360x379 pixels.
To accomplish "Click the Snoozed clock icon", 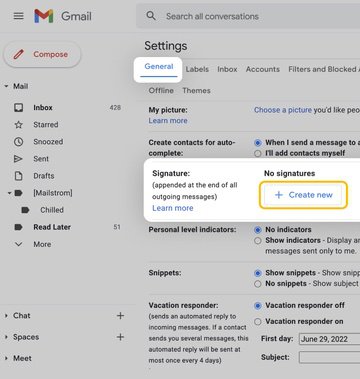I will 18,142.
